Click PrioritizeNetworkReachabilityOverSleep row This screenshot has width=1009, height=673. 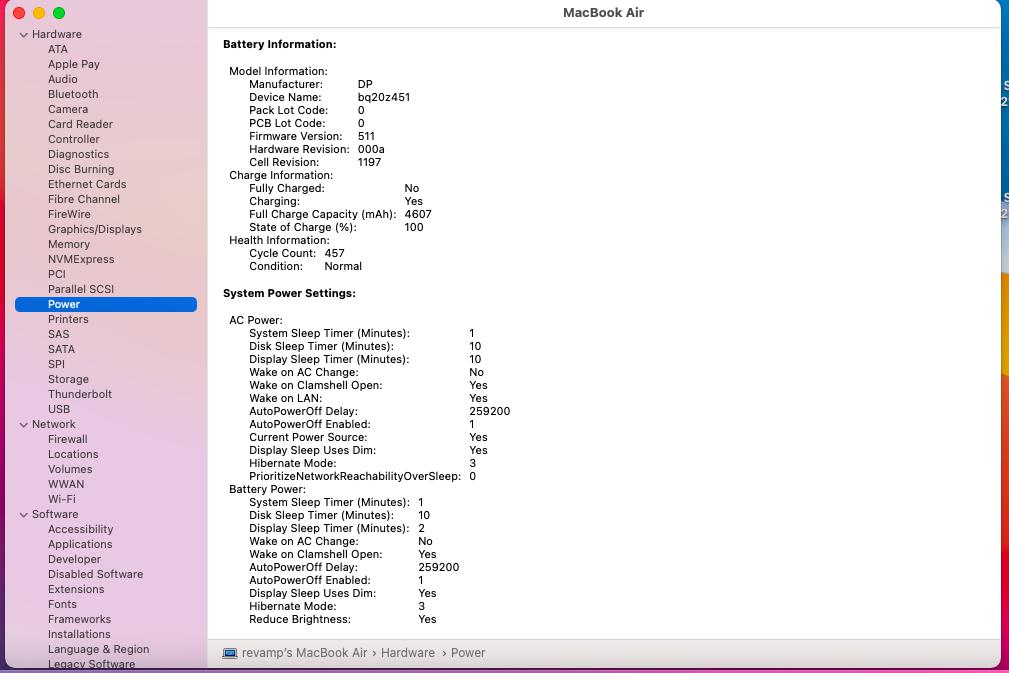tap(362, 477)
